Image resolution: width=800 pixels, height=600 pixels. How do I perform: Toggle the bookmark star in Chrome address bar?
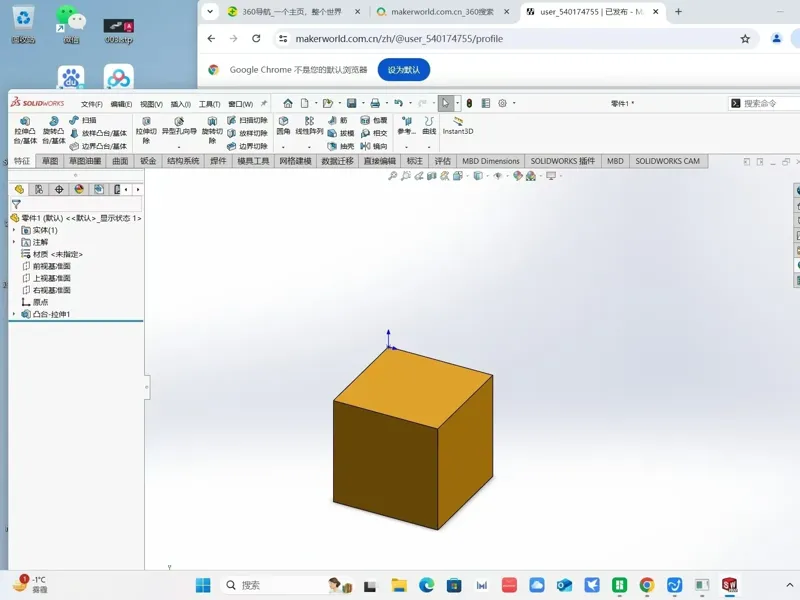[x=745, y=39]
